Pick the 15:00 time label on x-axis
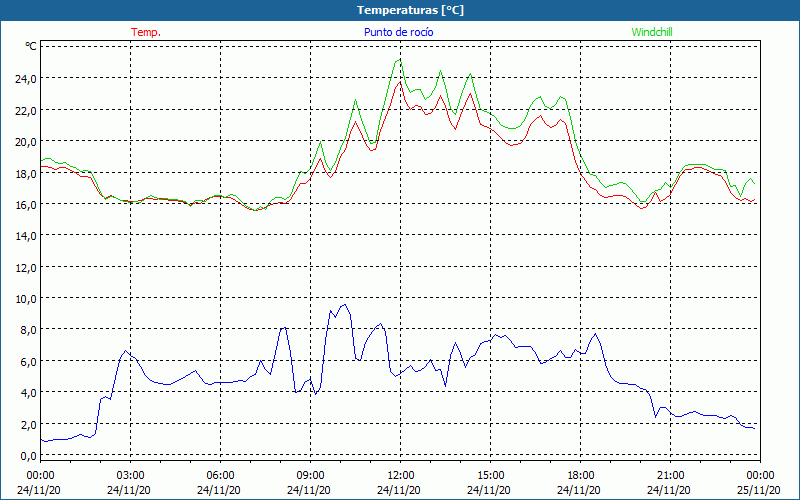This screenshot has height=500, width=800. 490,475
